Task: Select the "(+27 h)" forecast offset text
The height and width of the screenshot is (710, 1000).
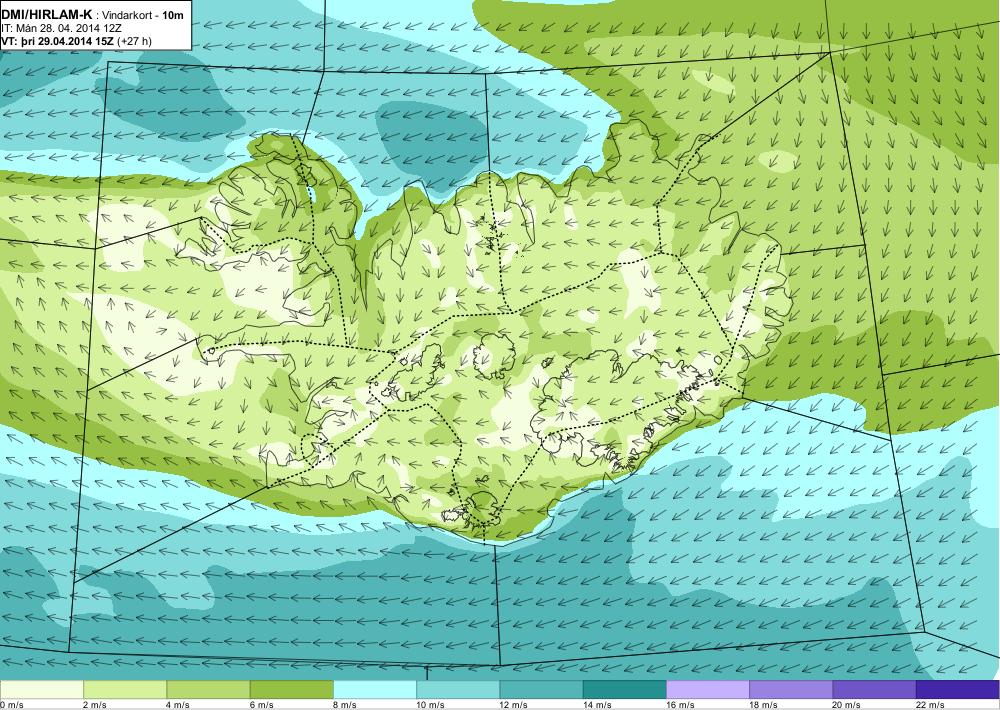Action: pyautogui.click(x=135, y=41)
